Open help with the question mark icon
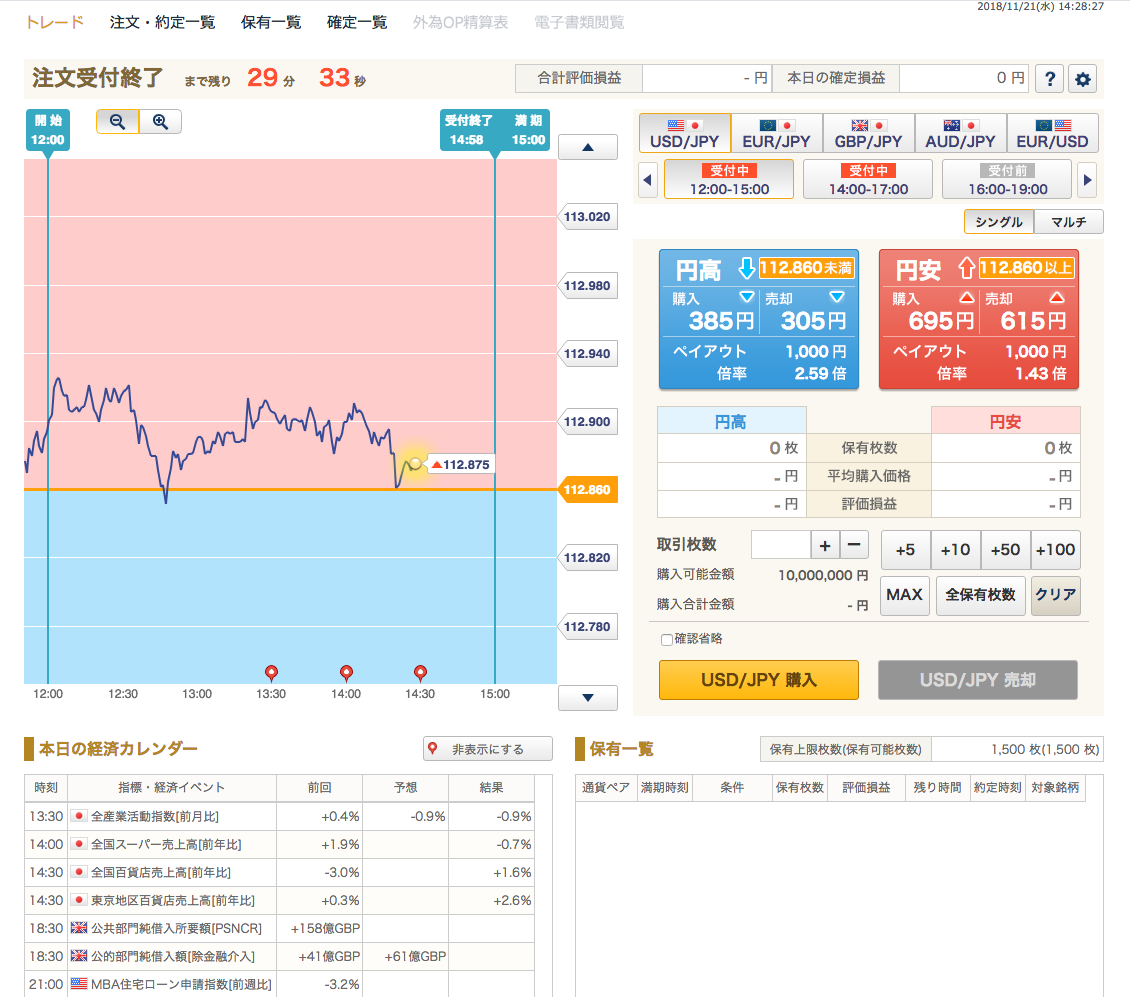 click(1048, 79)
